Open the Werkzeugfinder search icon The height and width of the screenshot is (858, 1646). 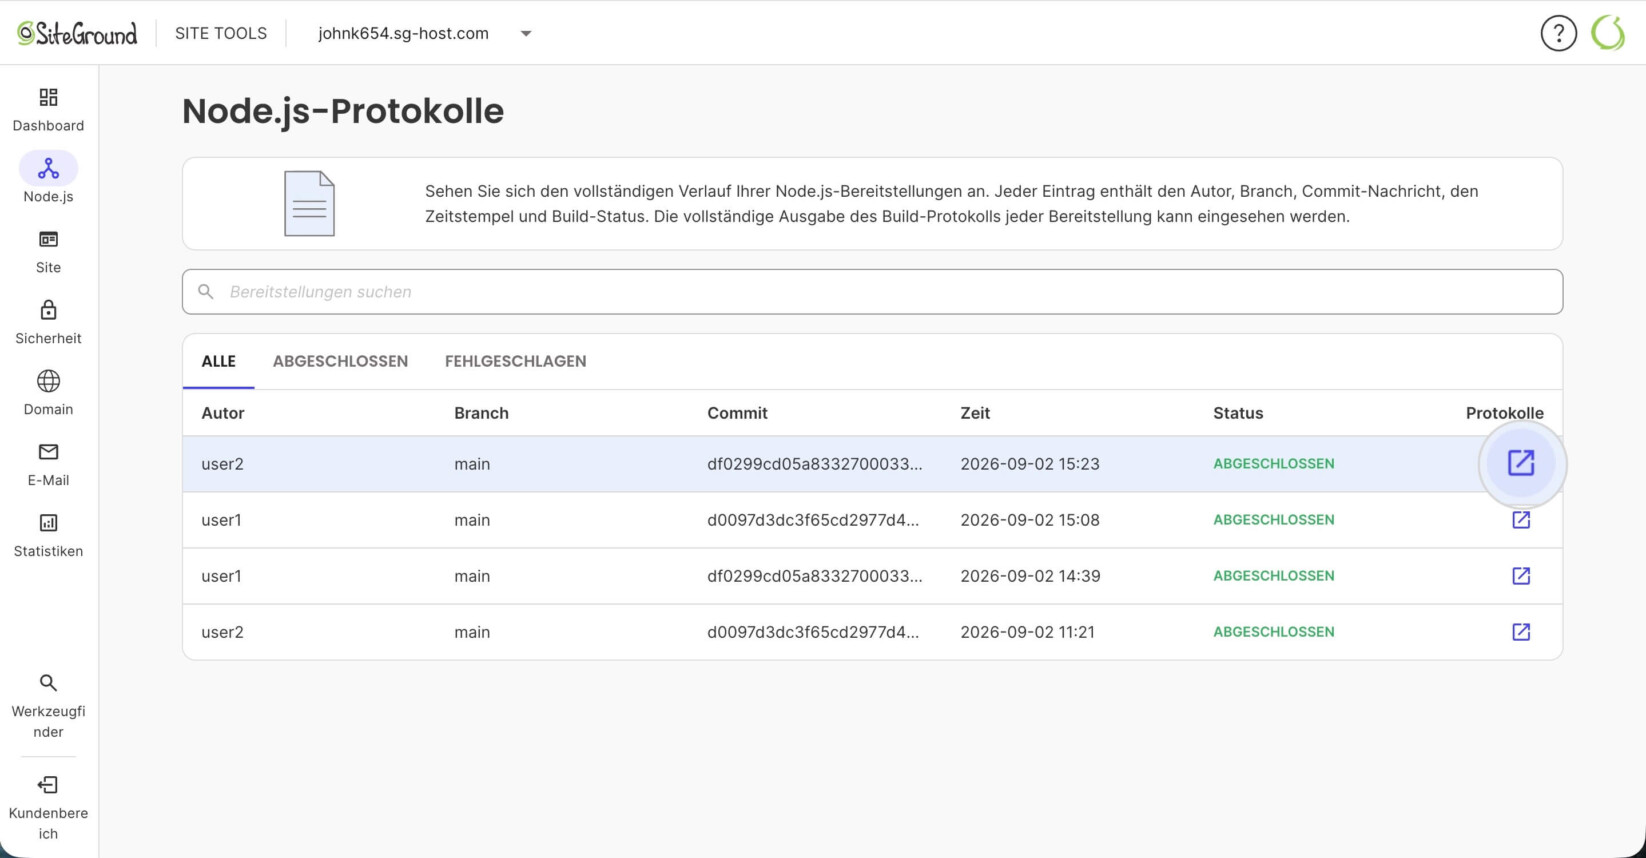pos(48,683)
